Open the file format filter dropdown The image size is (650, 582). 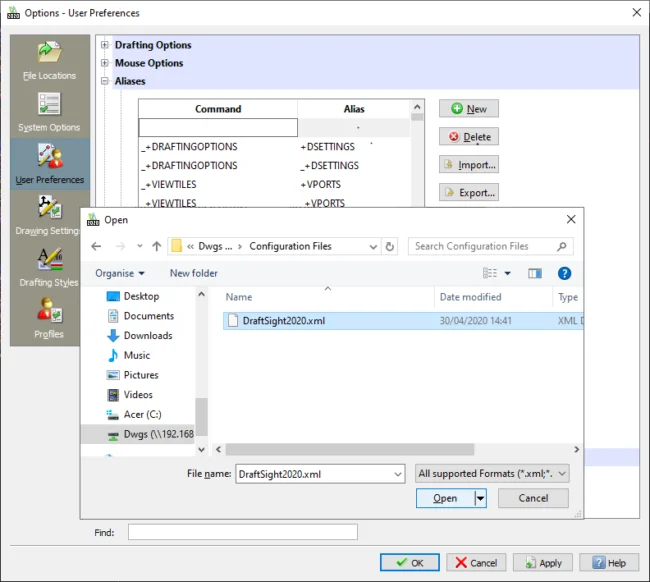coord(492,474)
